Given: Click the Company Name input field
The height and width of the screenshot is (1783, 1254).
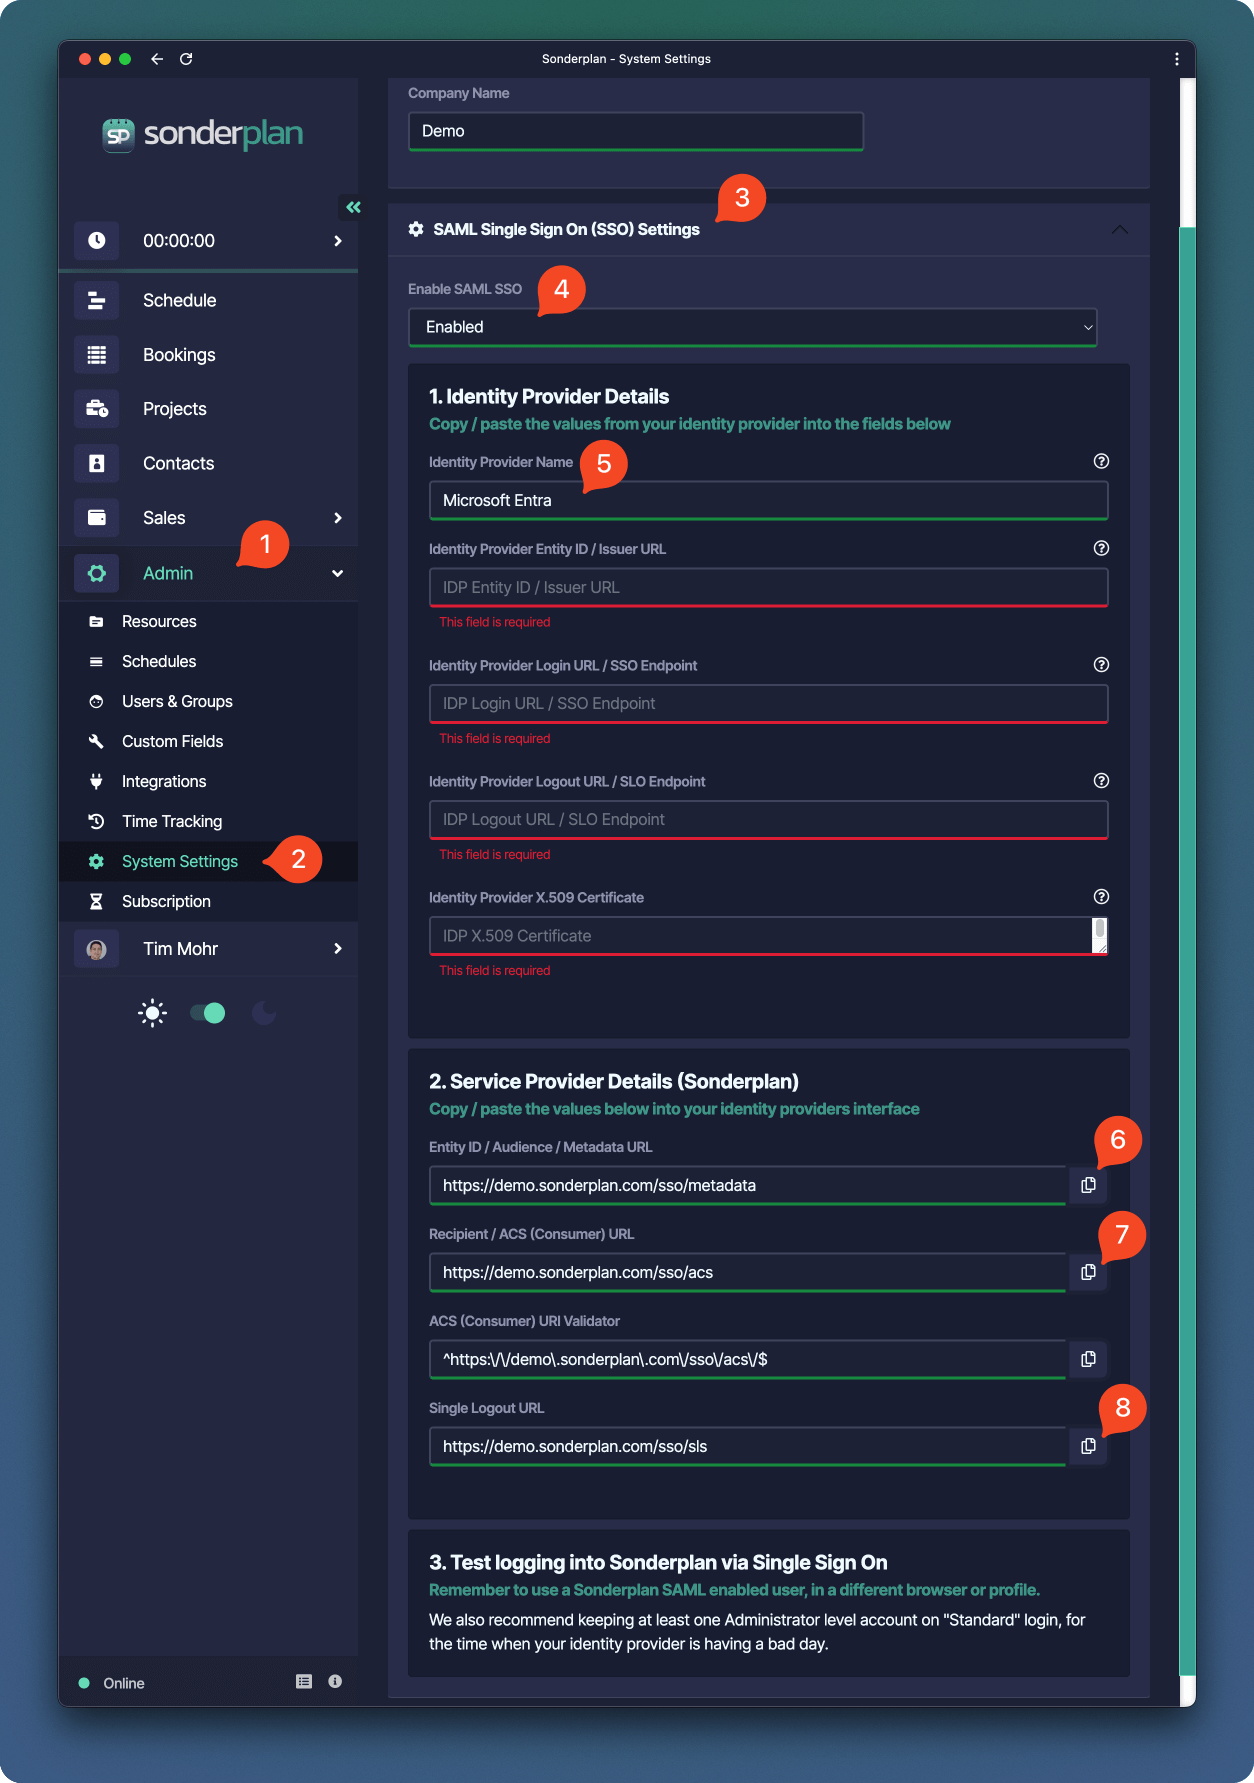Looking at the screenshot, I should tap(636, 131).
